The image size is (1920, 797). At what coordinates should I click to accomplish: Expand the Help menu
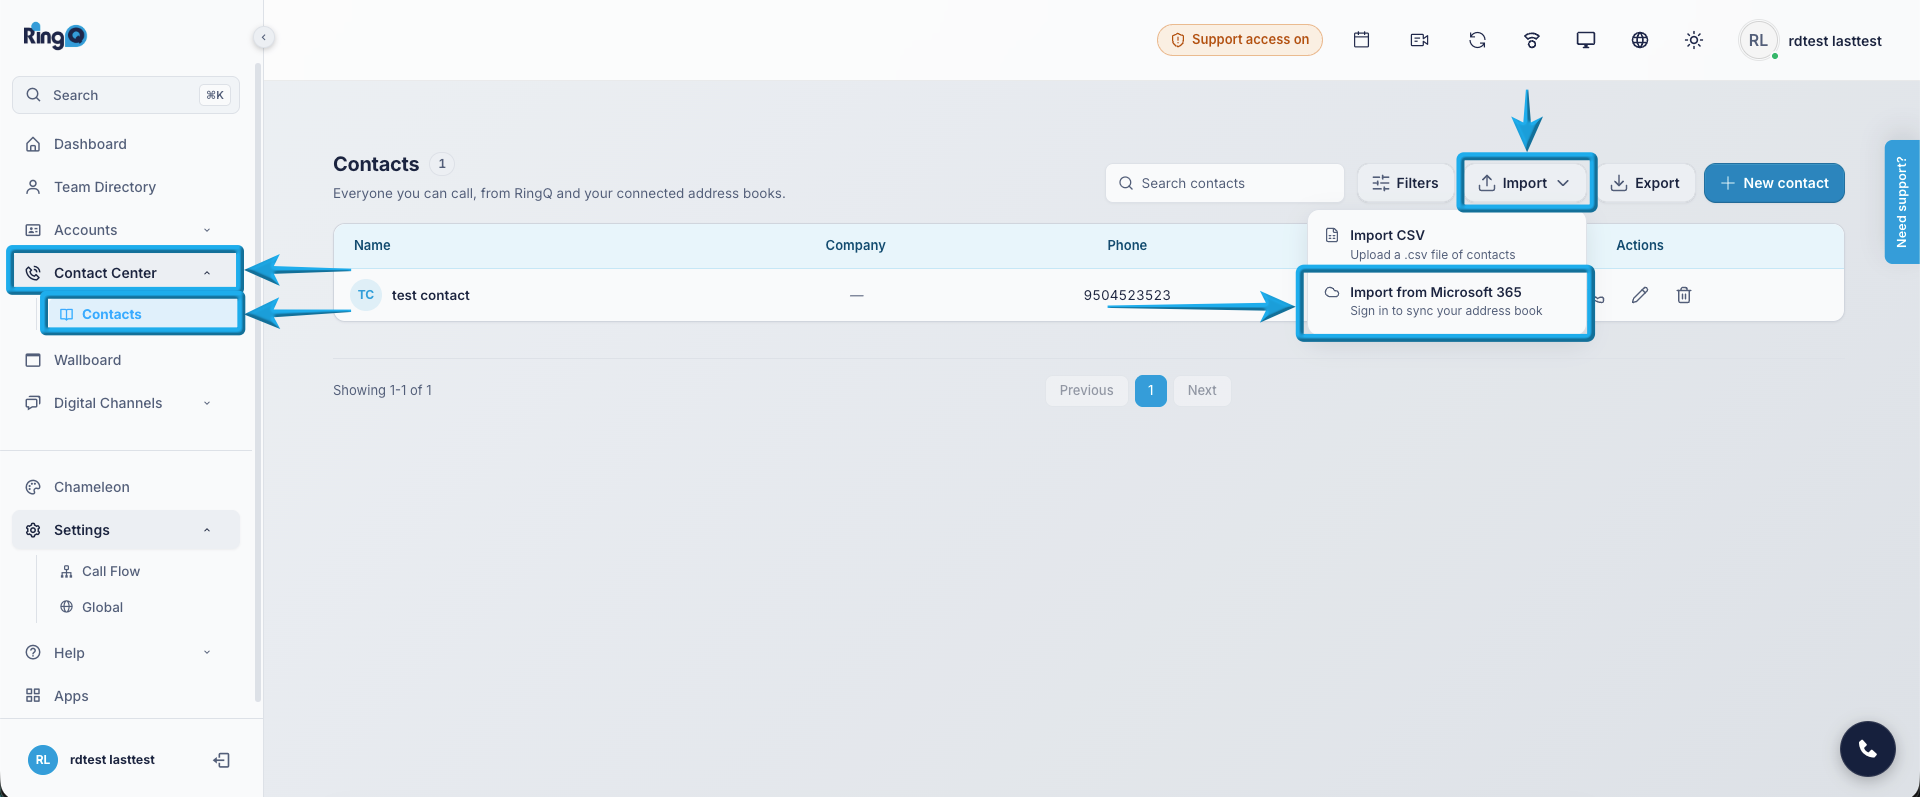(x=126, y=653)
